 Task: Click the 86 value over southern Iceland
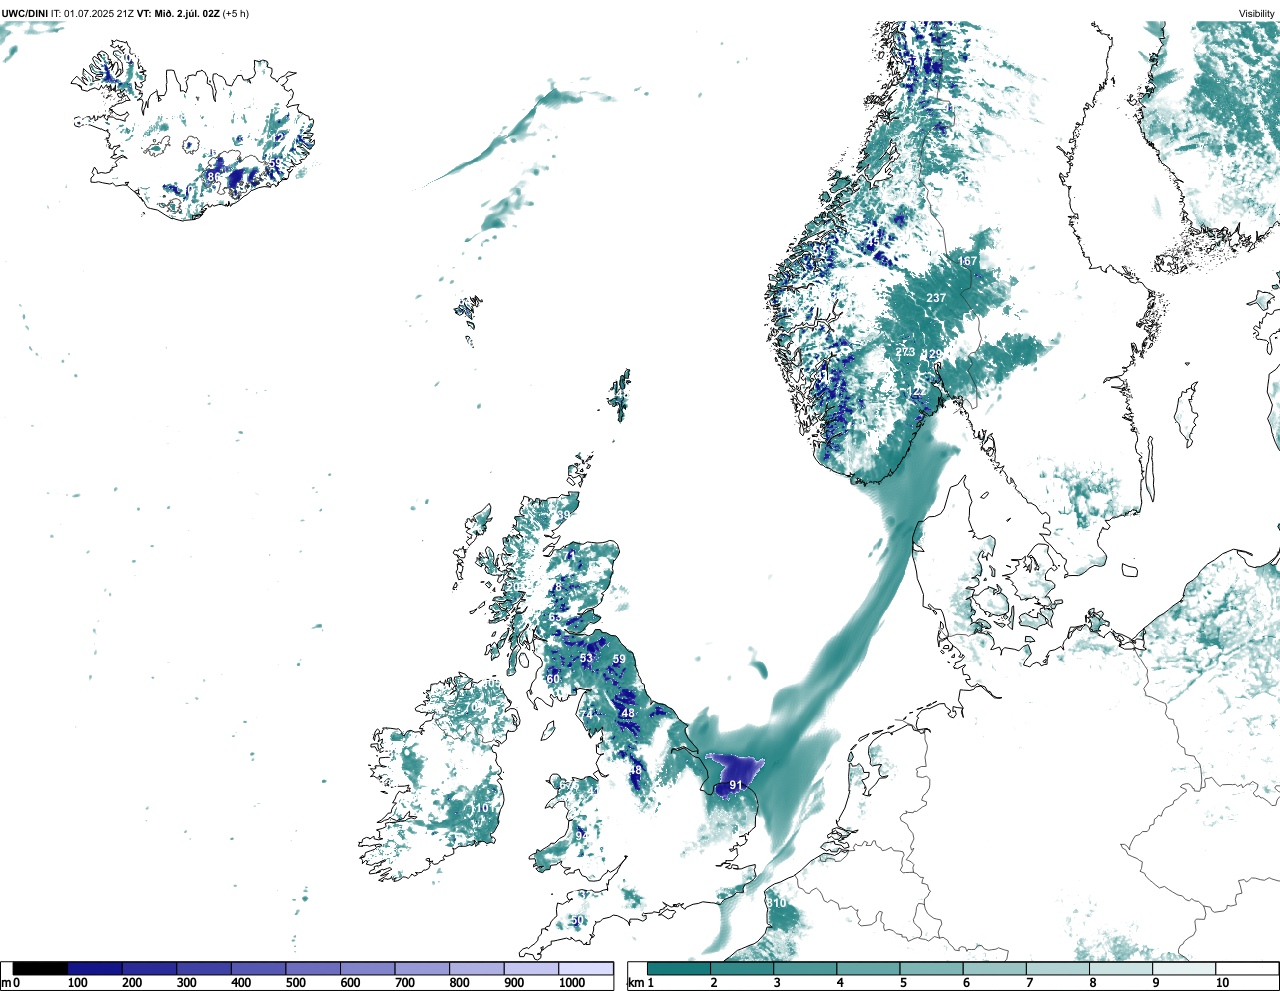tap(213, 177)
